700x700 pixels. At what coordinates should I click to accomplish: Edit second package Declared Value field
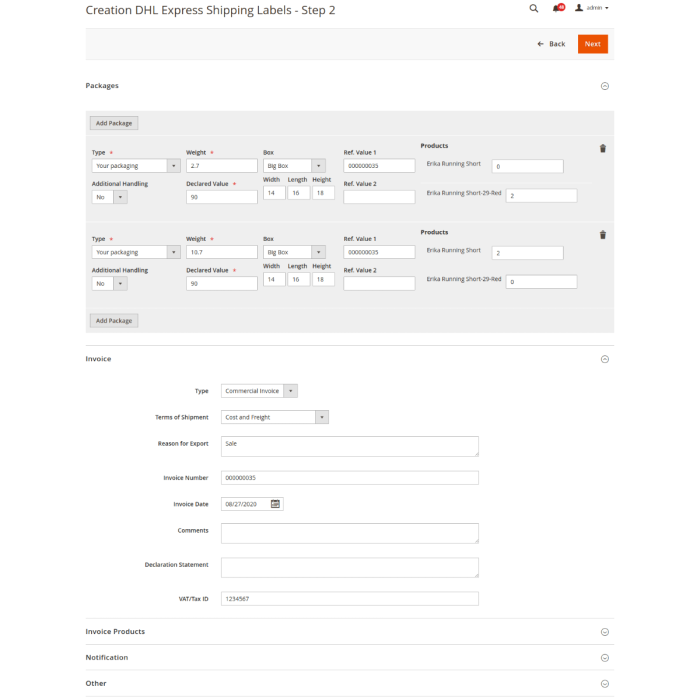(221, 283)
